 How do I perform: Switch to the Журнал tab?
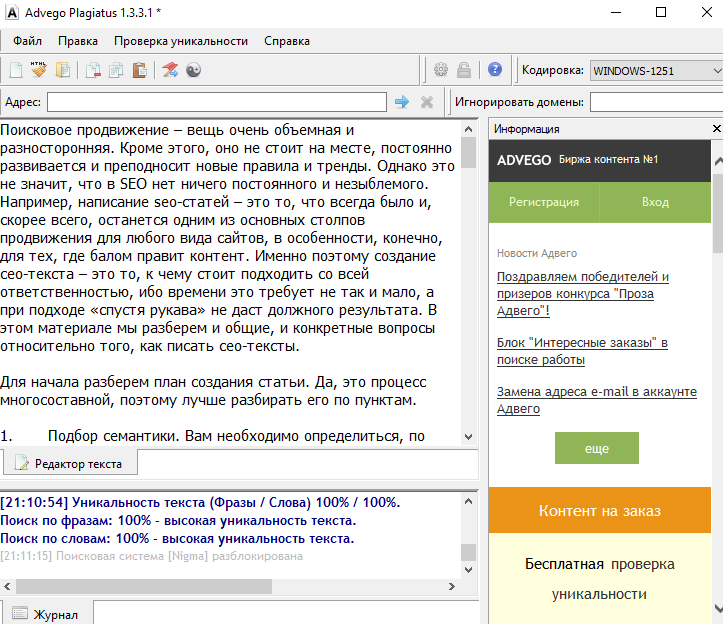(47, 613)
